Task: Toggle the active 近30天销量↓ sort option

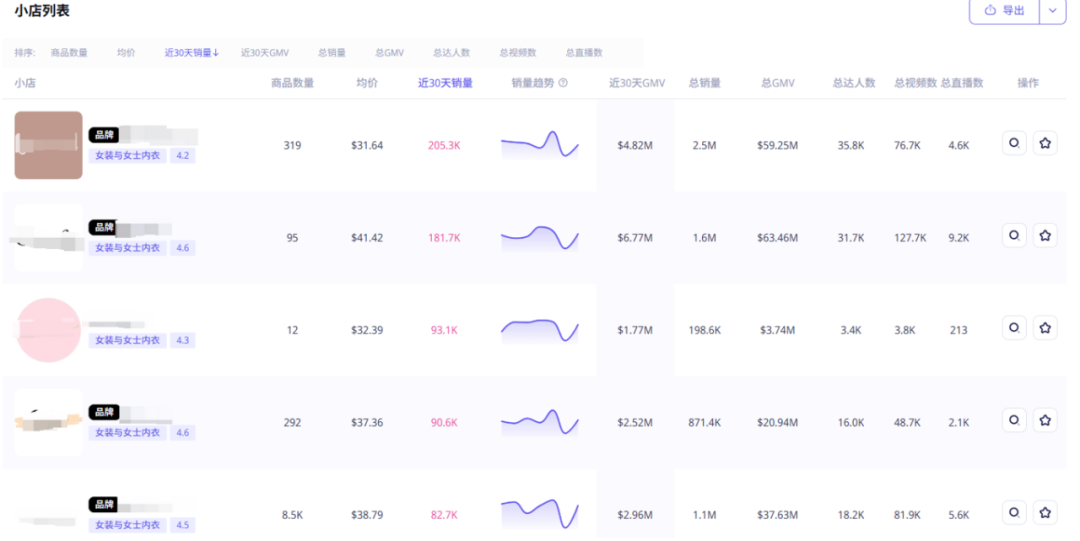Action: point(192,53)
